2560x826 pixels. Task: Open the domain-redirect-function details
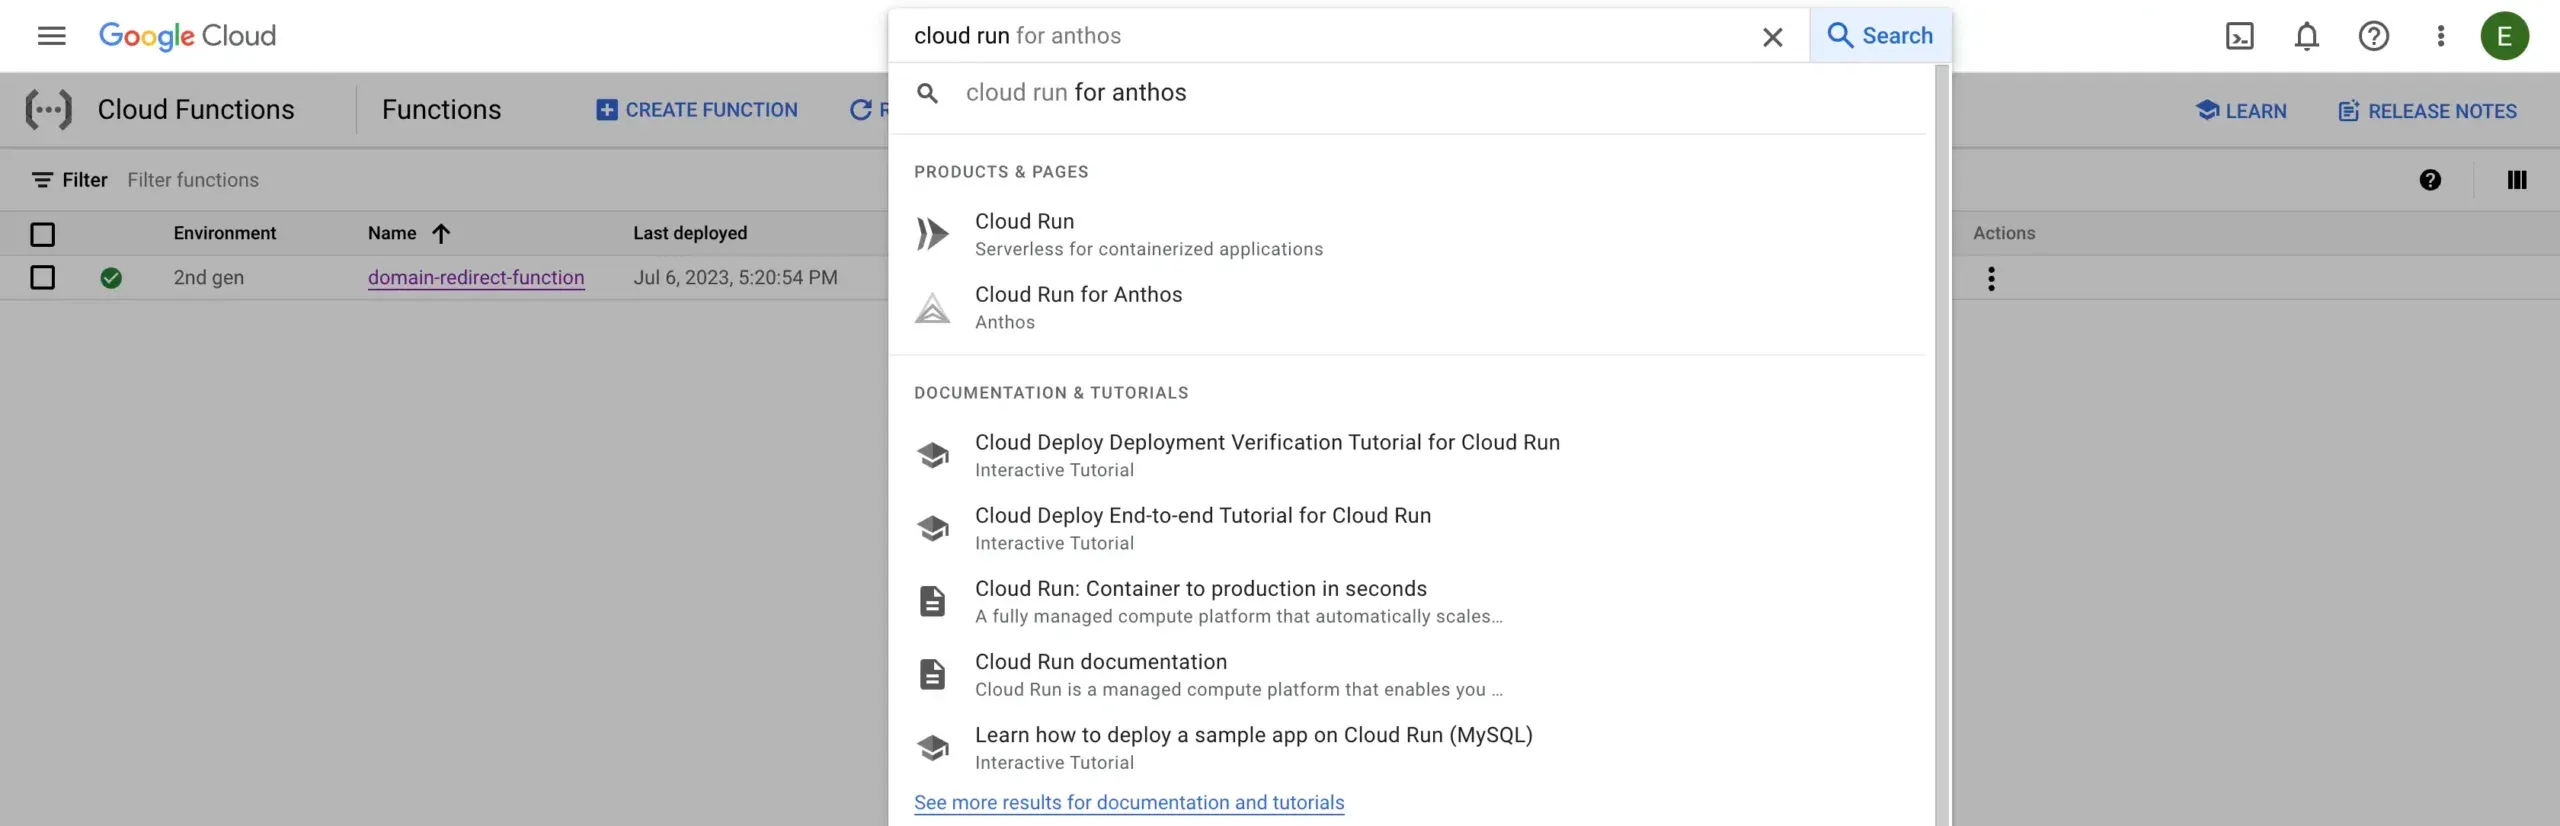point(476,277)
